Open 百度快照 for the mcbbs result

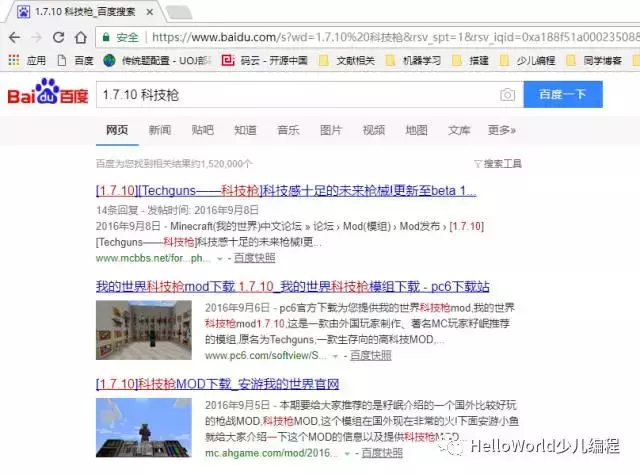coord(255,258)
